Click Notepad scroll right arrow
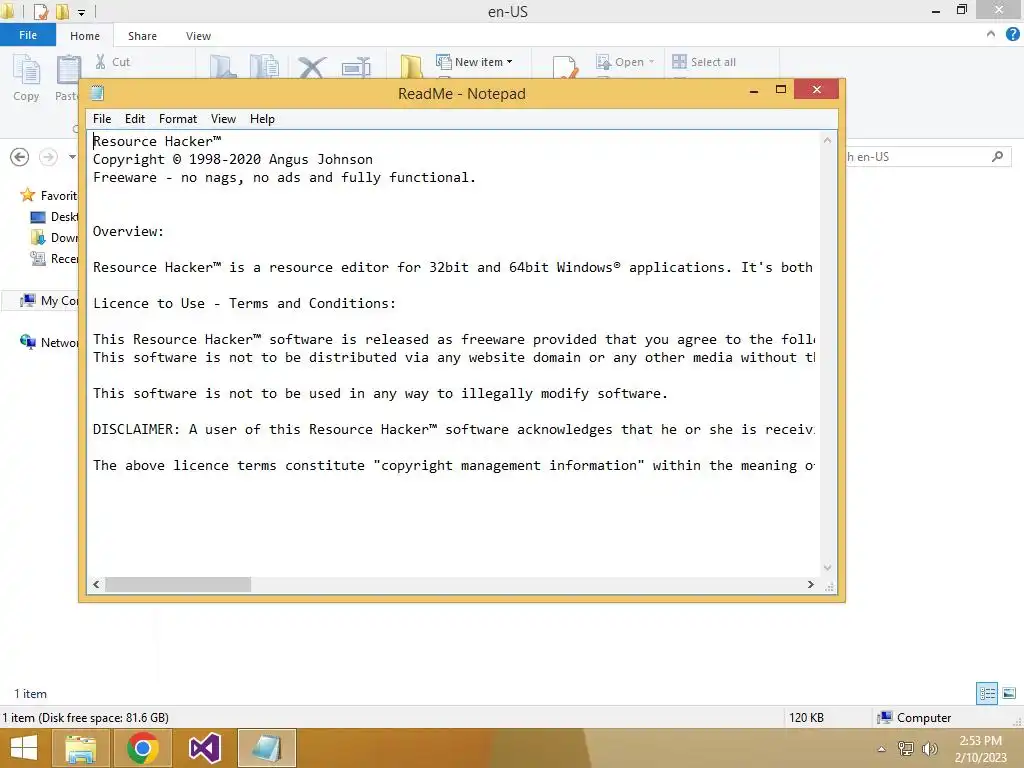 click(810, 584)
